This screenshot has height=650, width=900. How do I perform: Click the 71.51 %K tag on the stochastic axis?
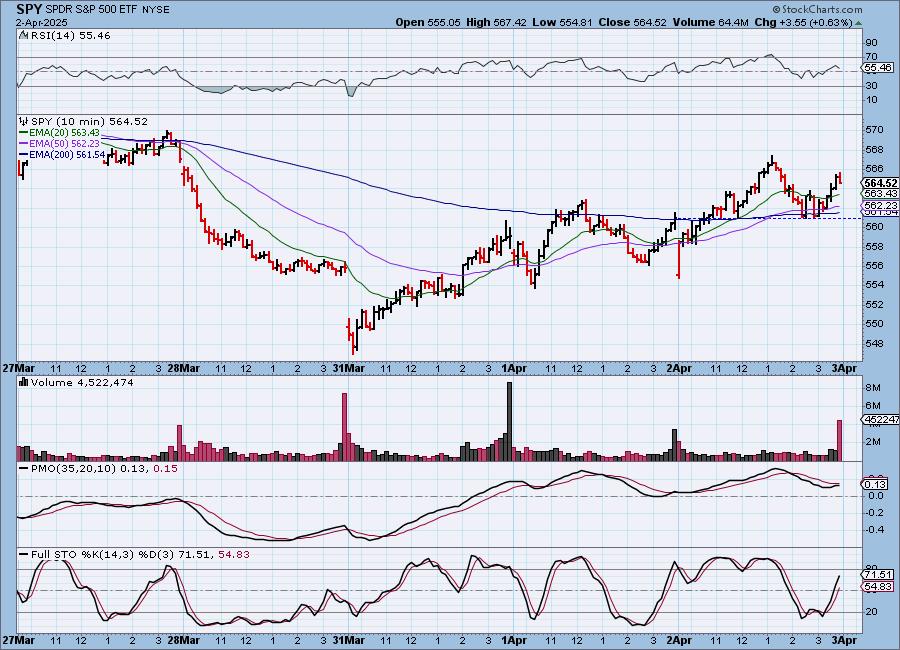click(878, 575)
